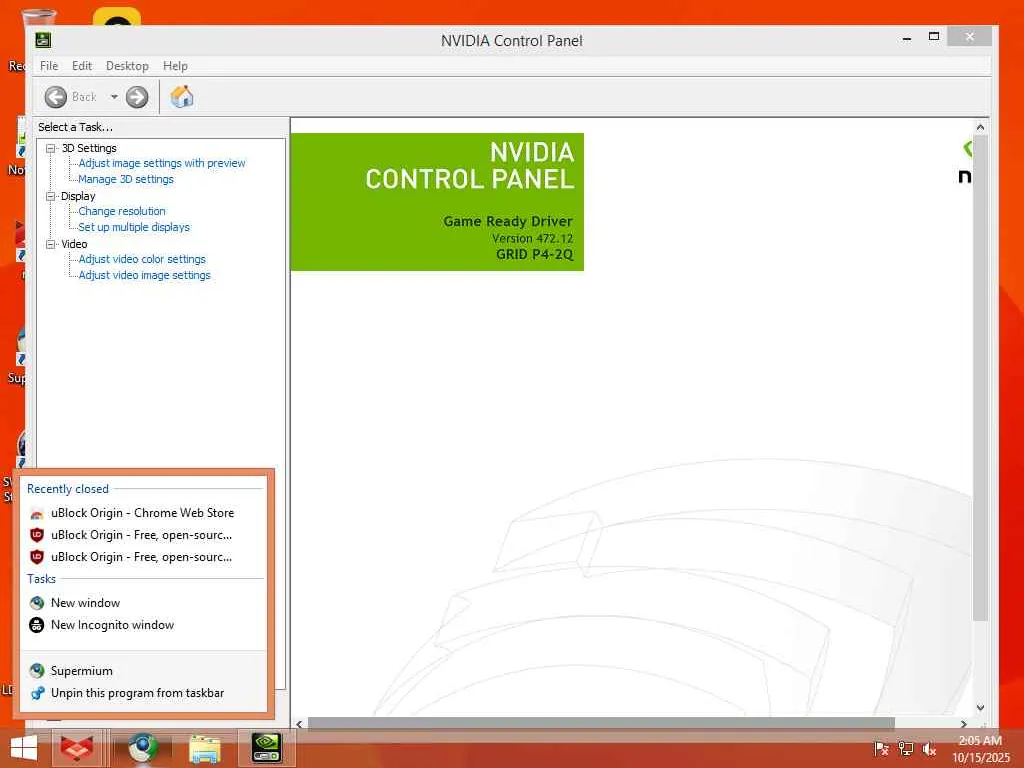Click the Select a Task... heading
Image resolution: width=1024 pixels, height=768 pixels.
click(75, 127)
